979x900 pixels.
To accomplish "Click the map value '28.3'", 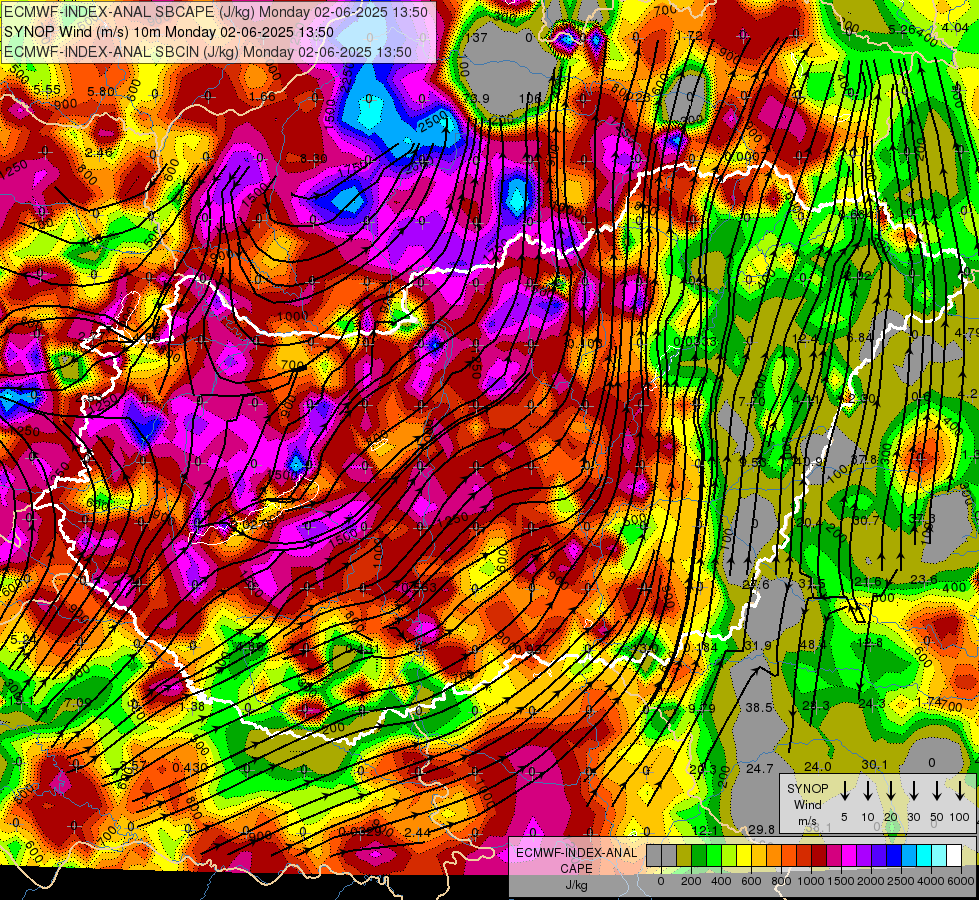I will coord(815,706).
